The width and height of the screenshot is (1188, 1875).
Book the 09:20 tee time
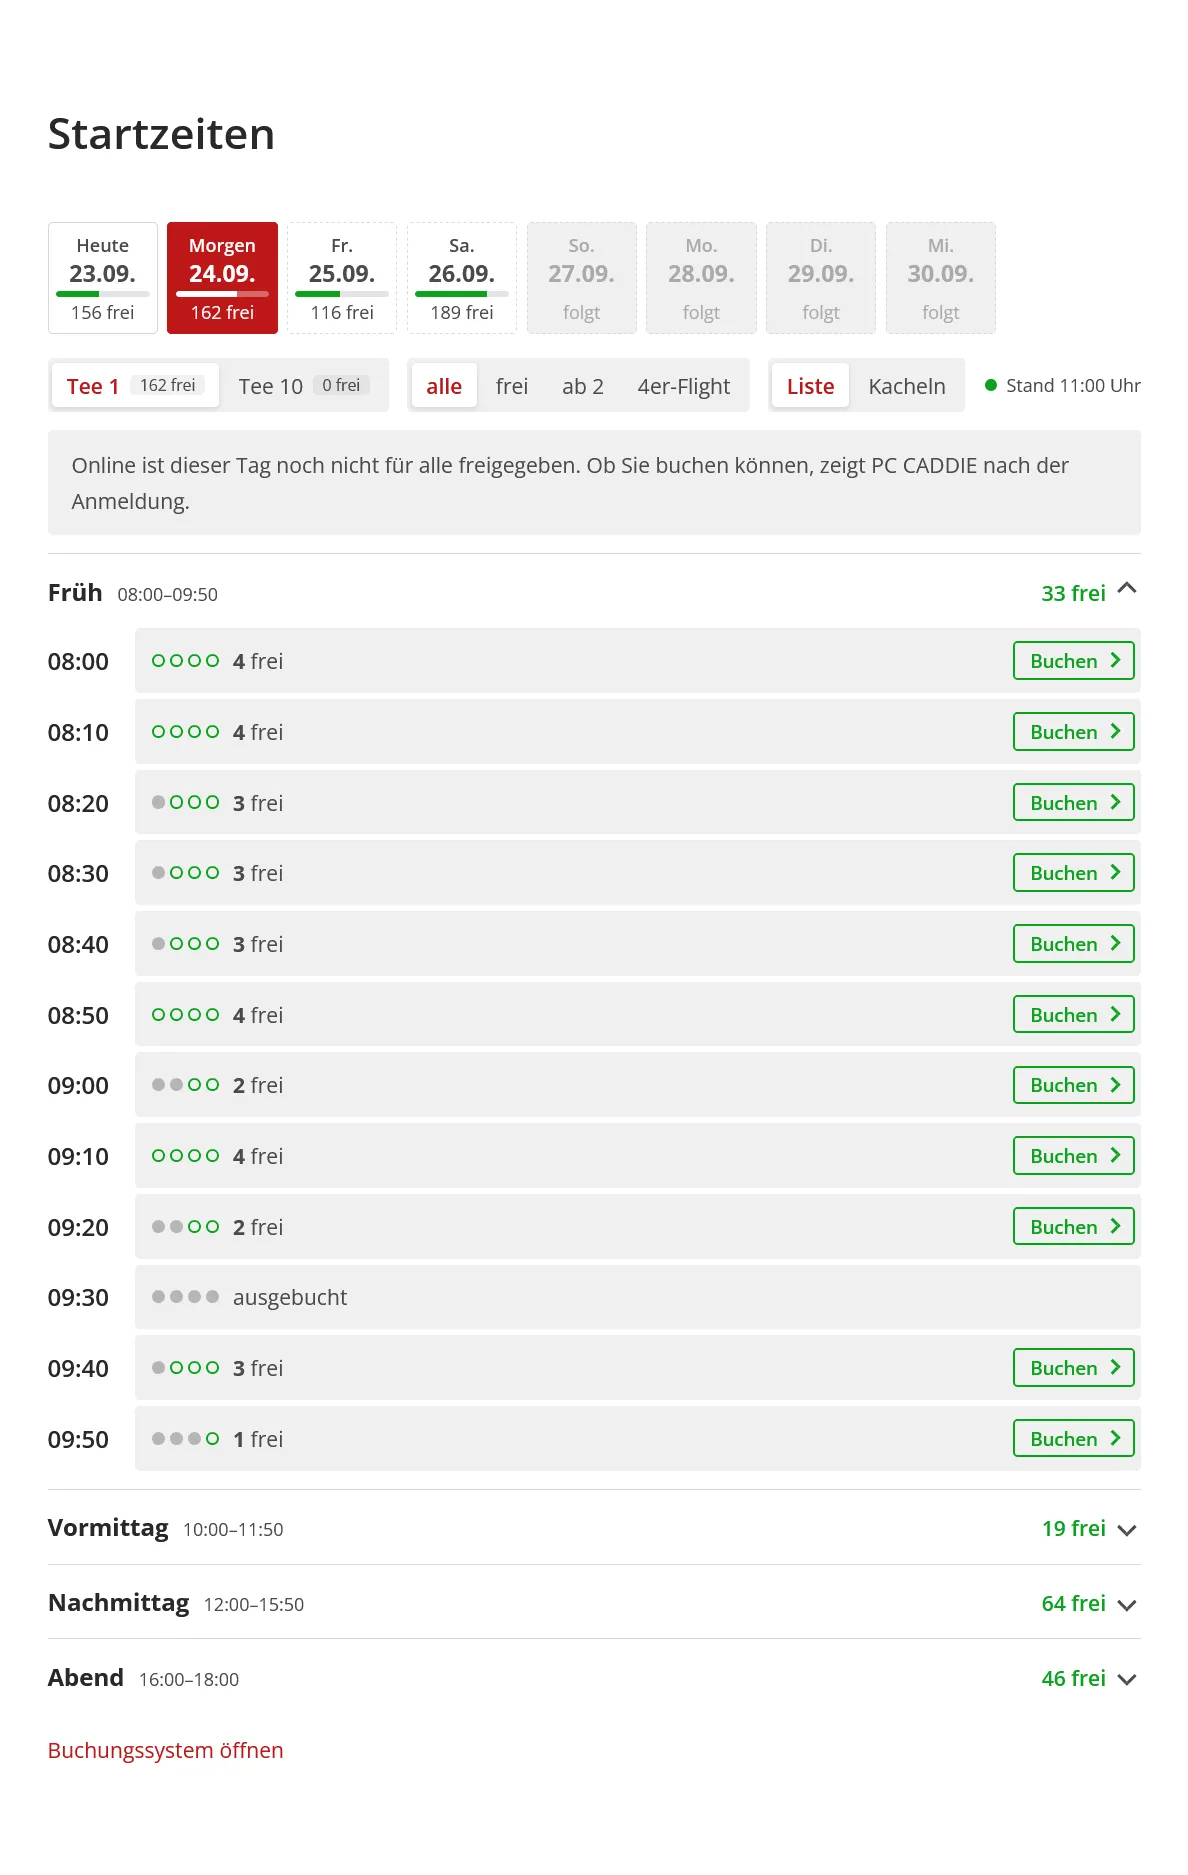coord(1074,1227)
